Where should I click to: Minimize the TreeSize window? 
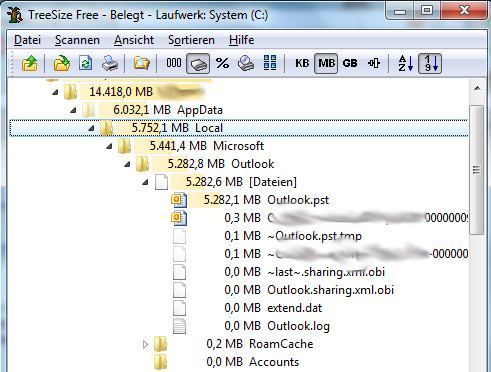(x=400, y=10)
